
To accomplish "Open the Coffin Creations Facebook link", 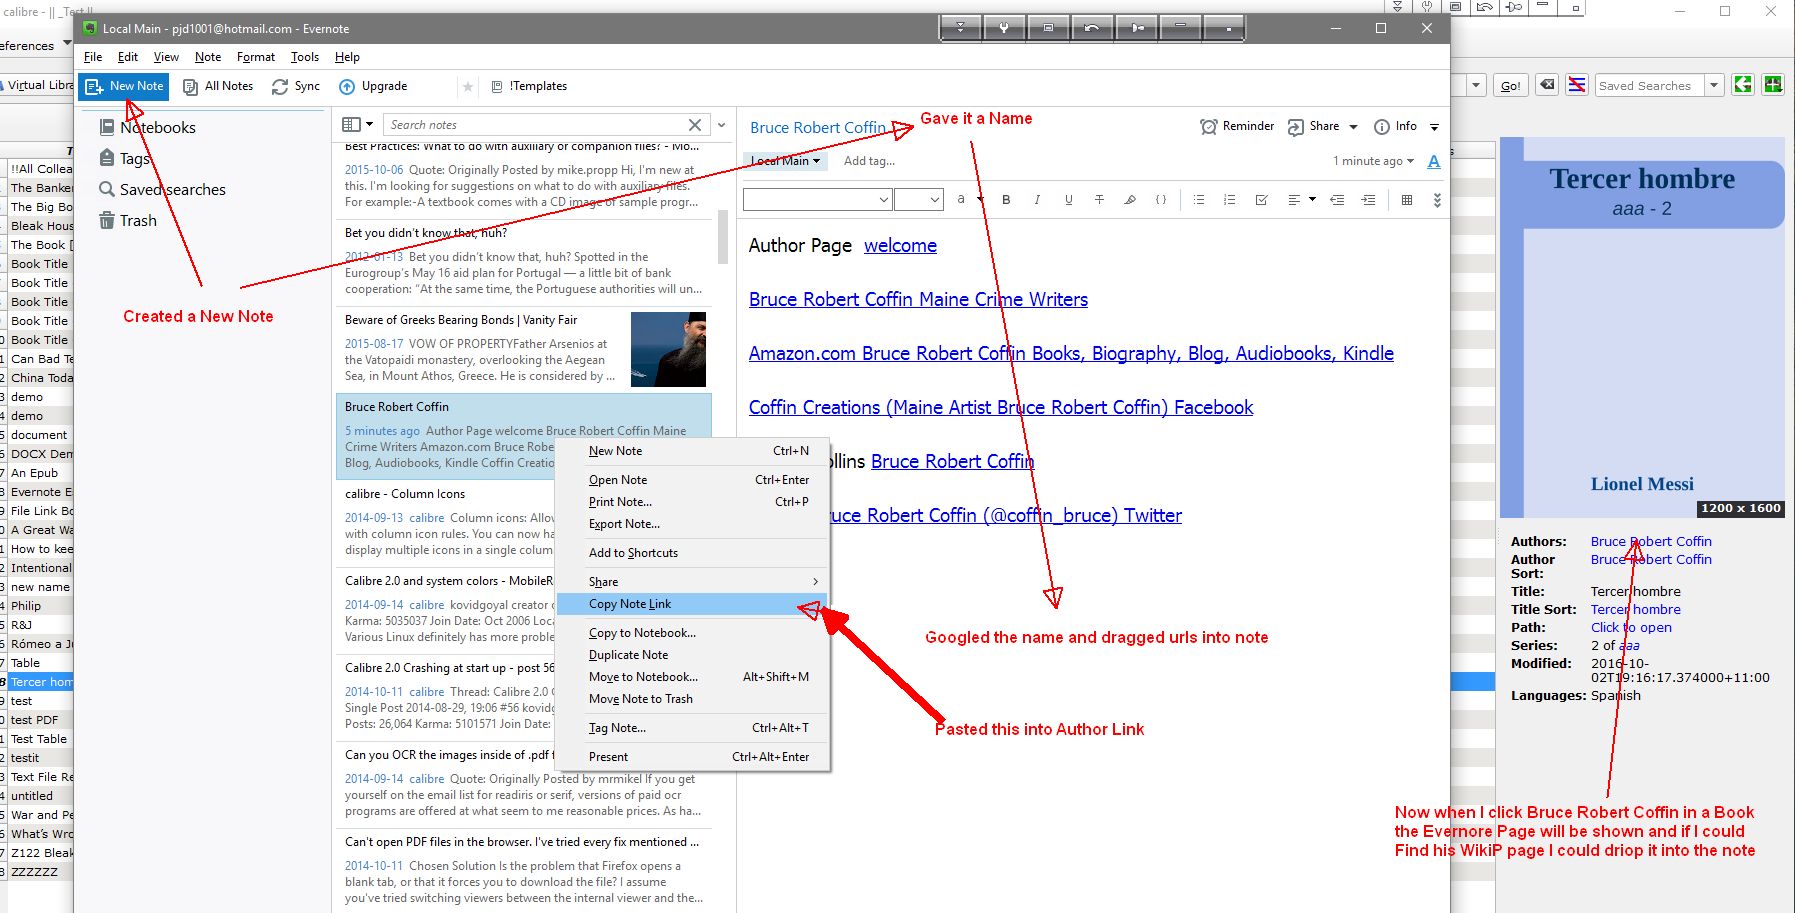I will coord(1001,407).
